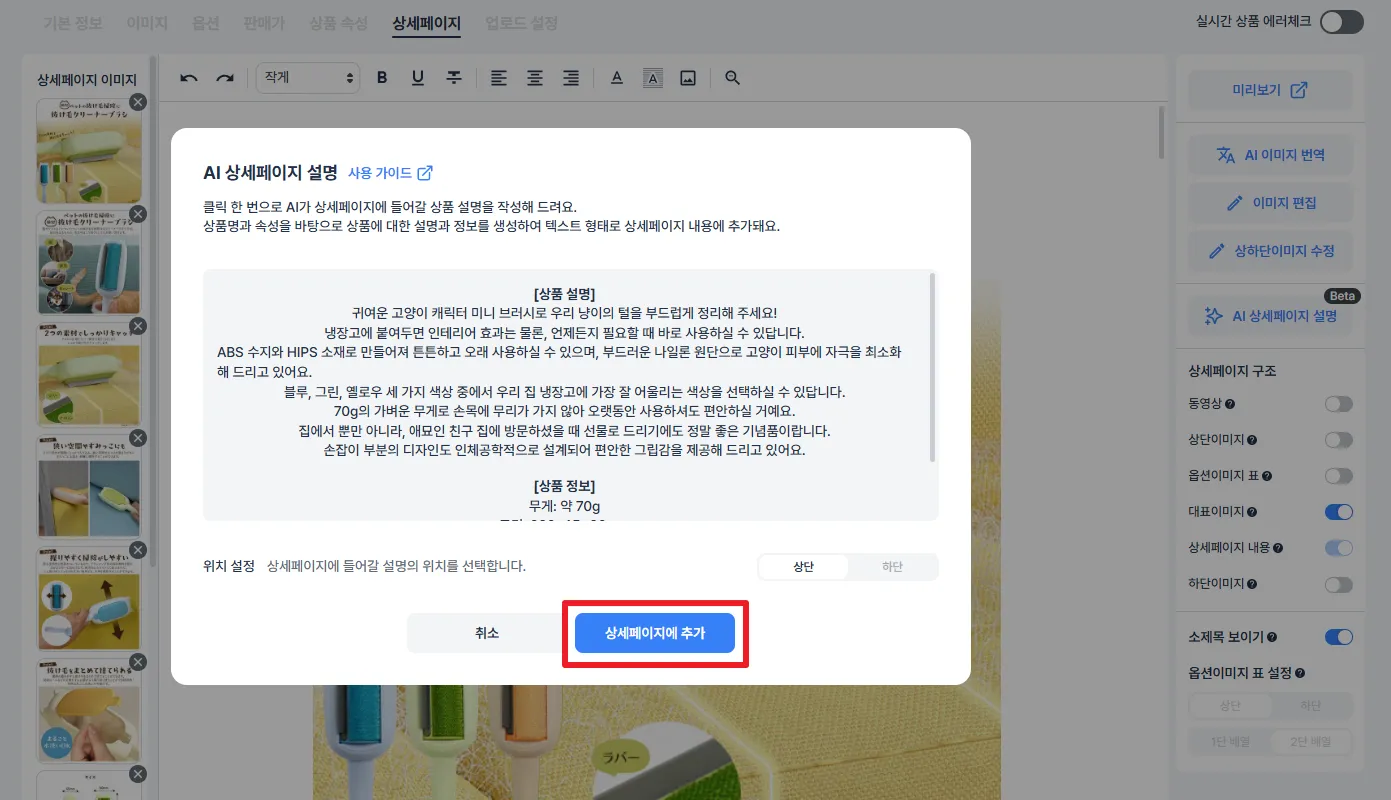Viewport: 1391px width, 800px height.
Task: Click help icon next to 옵션이미지 표
Action: pos(1267,476)
